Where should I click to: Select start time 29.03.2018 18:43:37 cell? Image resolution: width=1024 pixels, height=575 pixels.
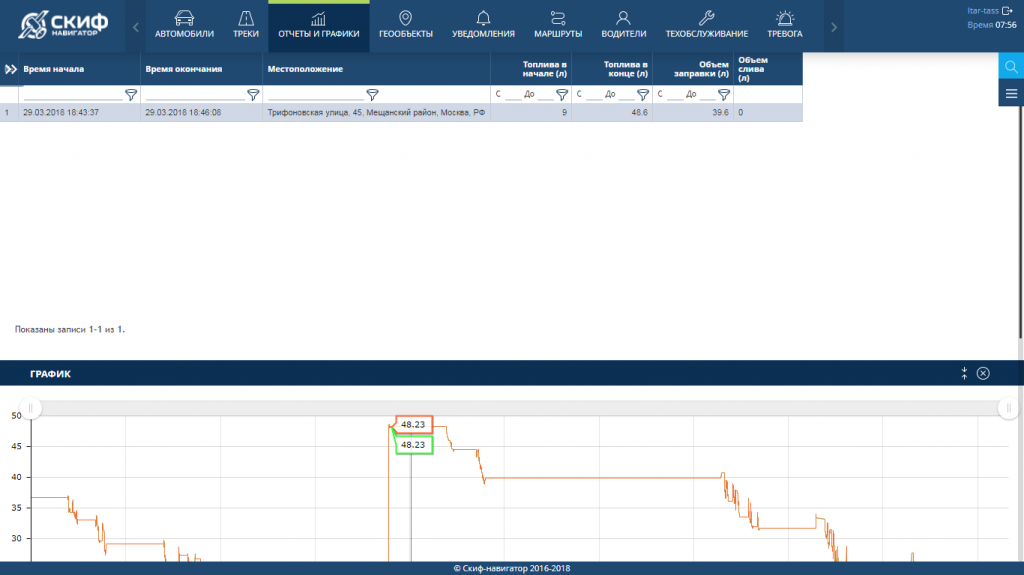pos(79,112)
